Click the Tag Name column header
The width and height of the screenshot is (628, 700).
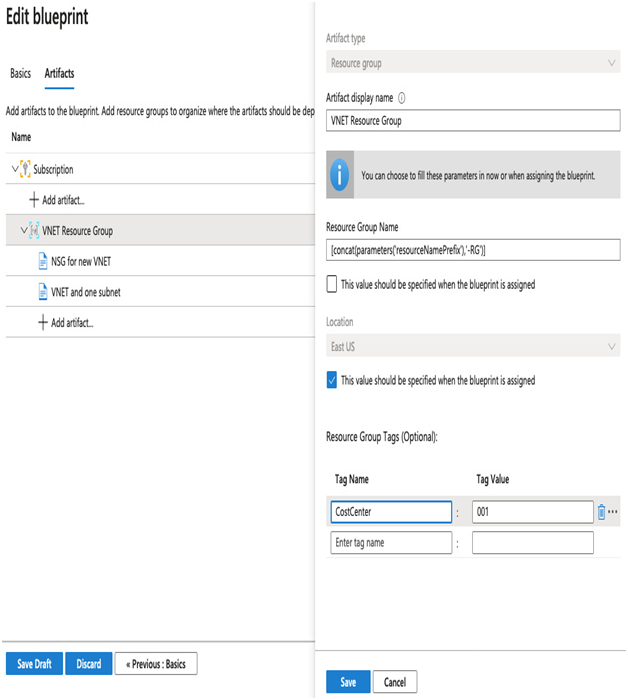click(352, 479)
